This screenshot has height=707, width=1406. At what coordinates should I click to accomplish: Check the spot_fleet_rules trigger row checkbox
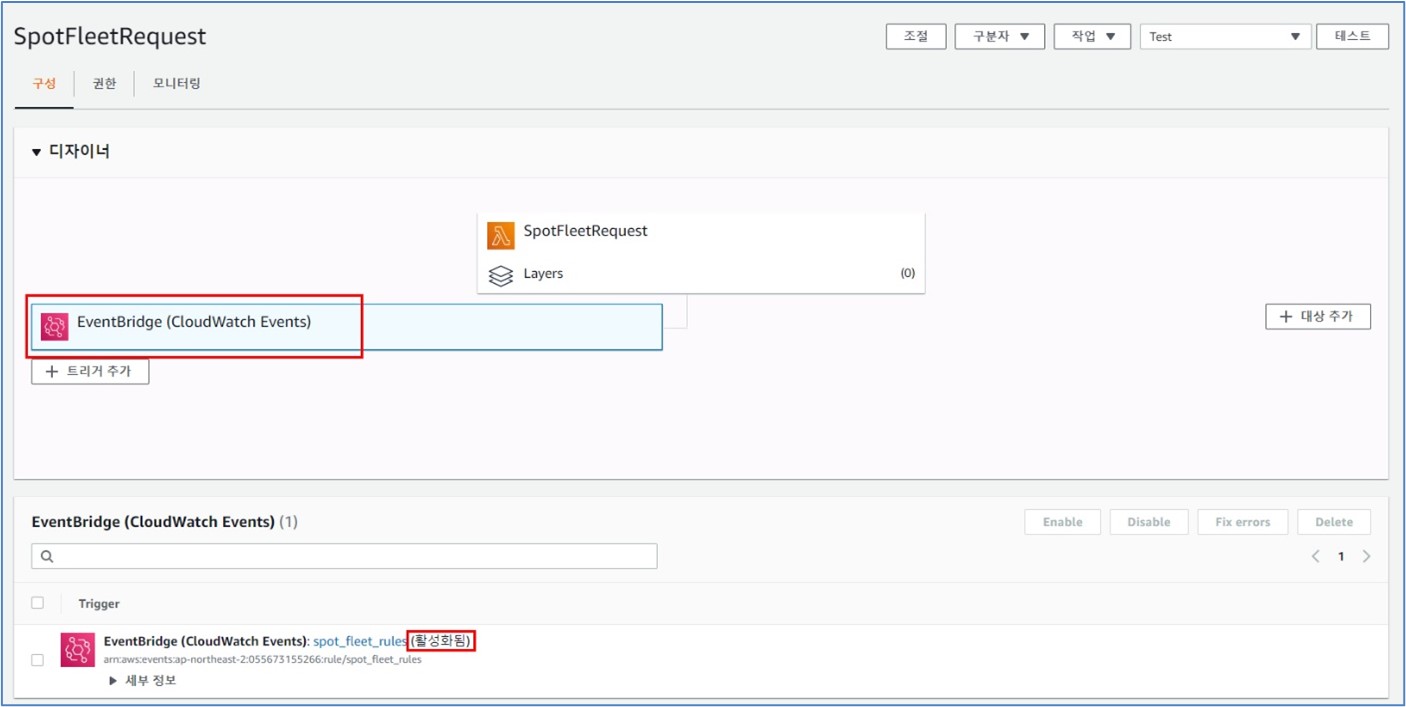(x=38, y=660)
